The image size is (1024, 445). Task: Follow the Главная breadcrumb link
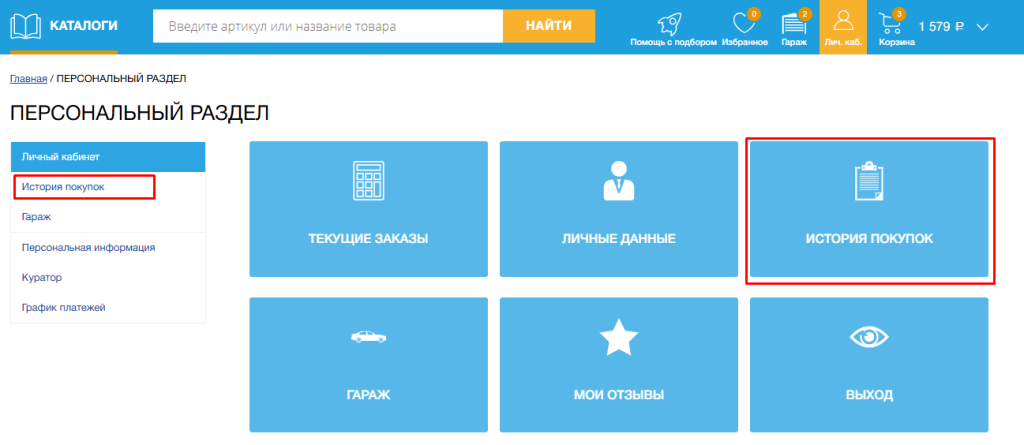(28, 78)
